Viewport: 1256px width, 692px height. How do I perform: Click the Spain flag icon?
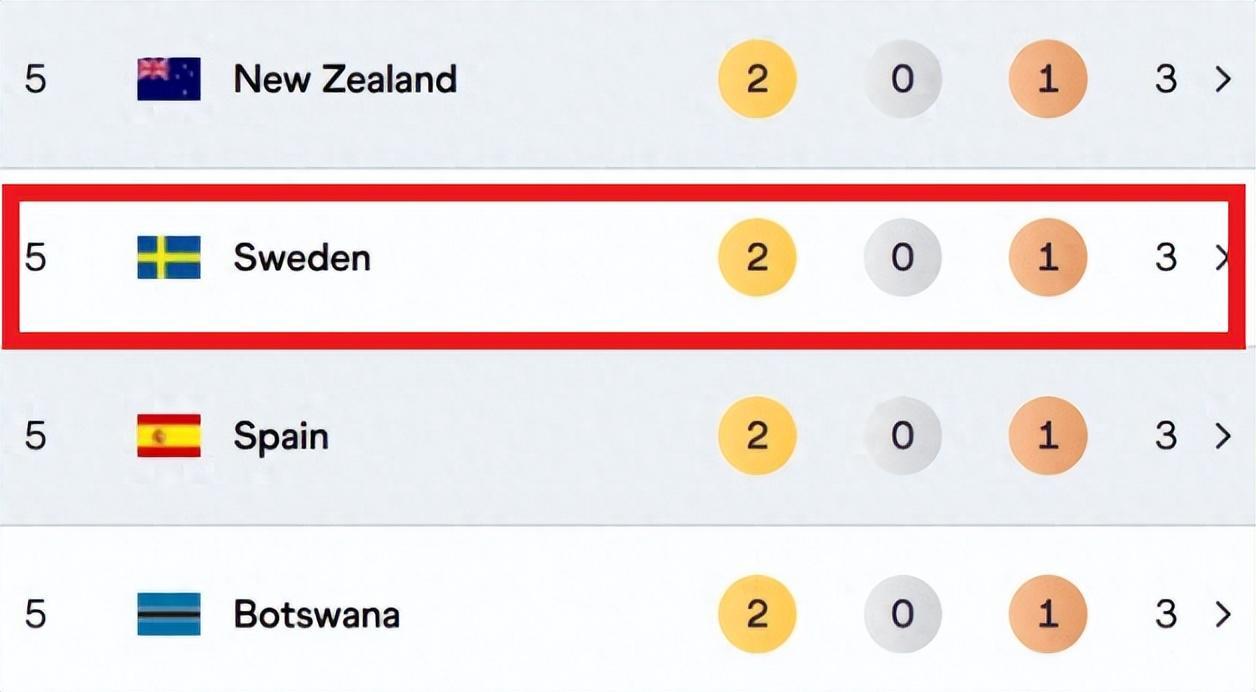[168, 436]
